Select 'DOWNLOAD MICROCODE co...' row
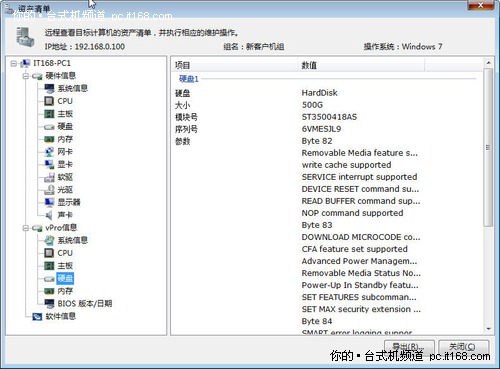The height and width of the screenshot is (369, 500). click(361, 237)
